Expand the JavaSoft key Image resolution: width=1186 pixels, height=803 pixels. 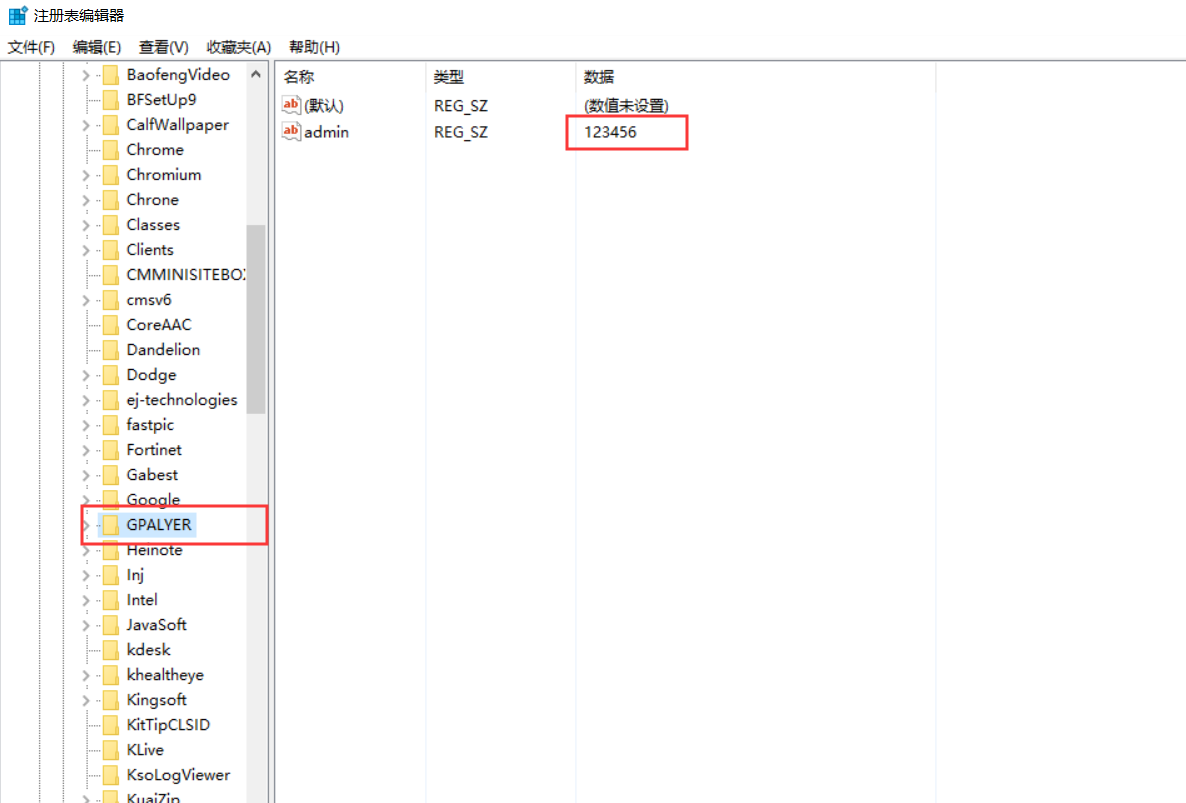pos(85,625)
